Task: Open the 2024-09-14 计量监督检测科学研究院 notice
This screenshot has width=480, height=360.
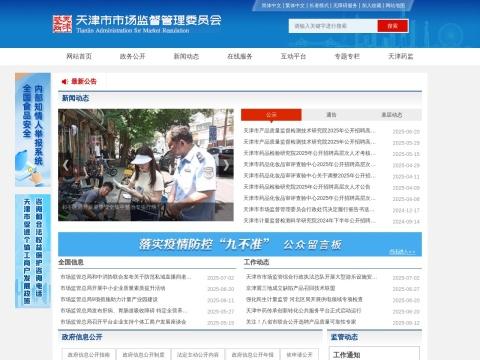Action: pos(309,221)
